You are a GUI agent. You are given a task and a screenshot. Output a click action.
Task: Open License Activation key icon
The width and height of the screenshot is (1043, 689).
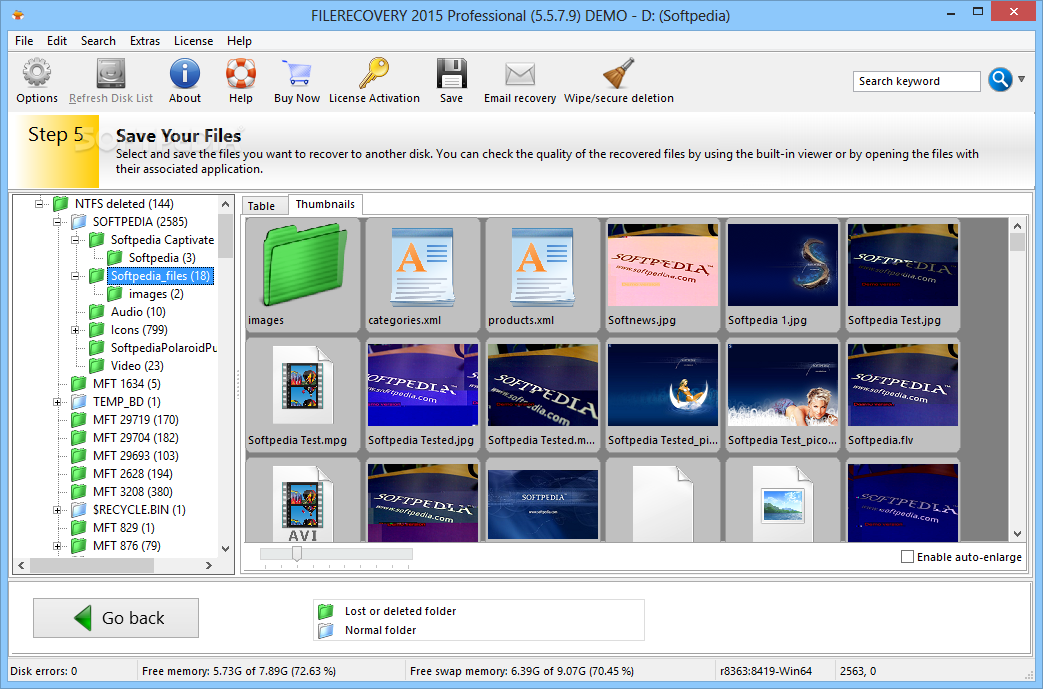[x=374, y=73]
